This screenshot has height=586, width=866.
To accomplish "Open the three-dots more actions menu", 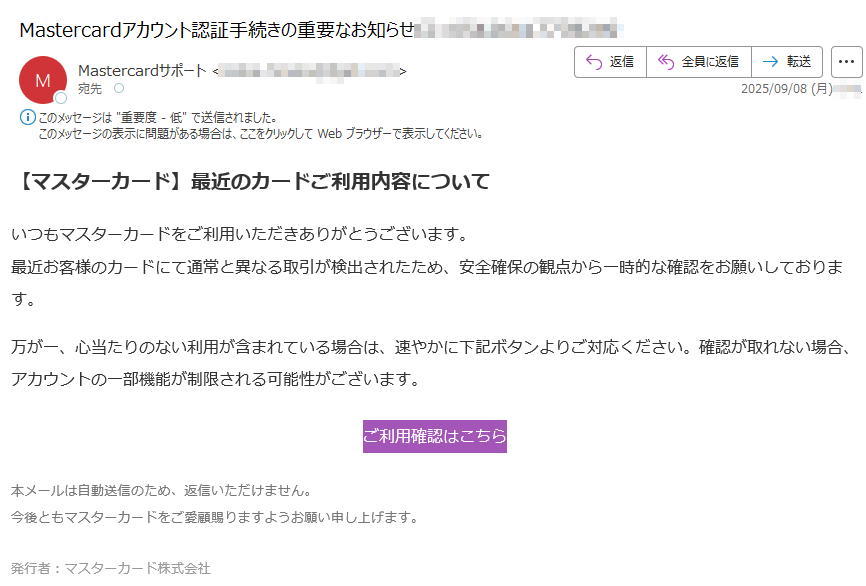I will [x=847, y=62].
